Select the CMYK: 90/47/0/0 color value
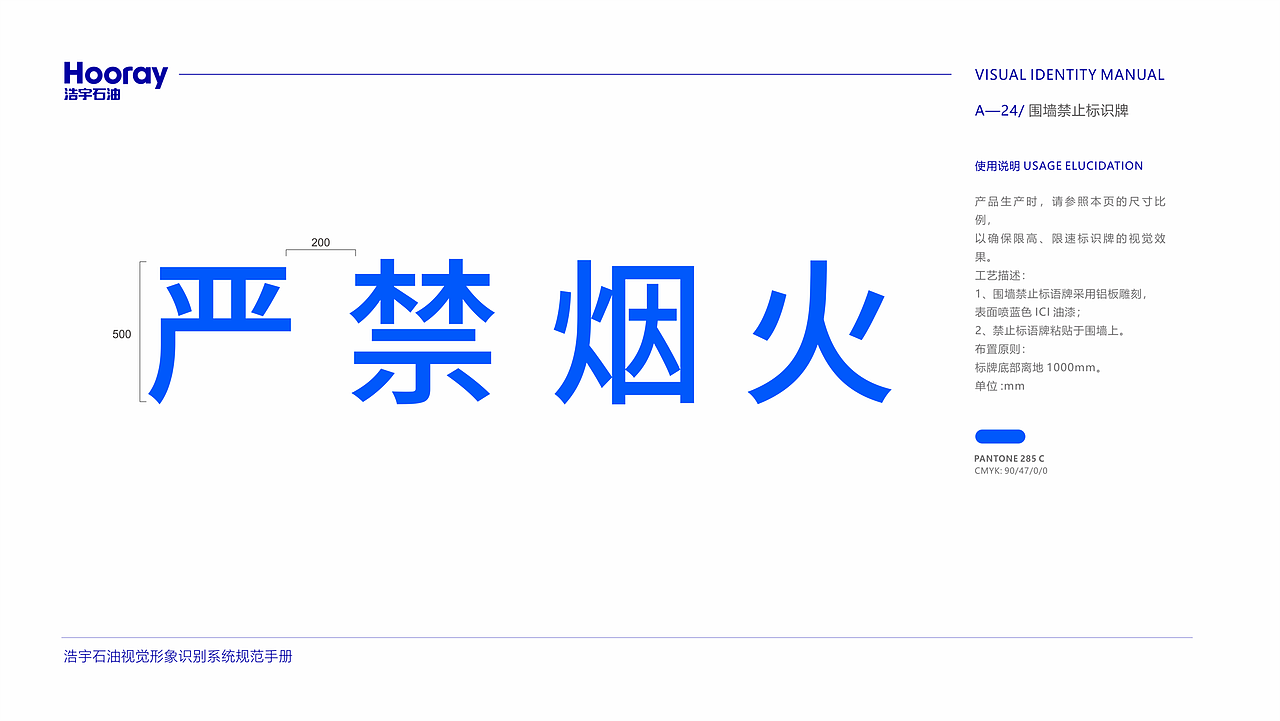 [1011, 468]
